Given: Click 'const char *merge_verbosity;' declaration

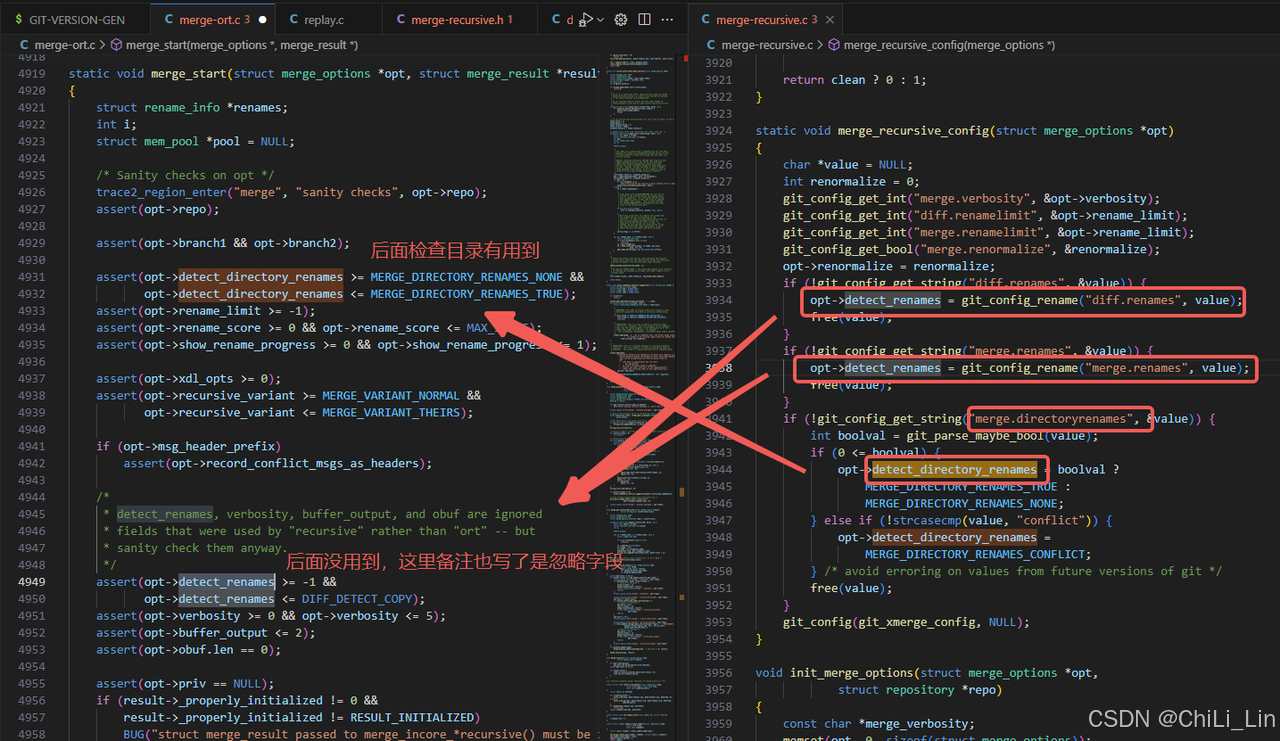Looking at the screenshot, I should (878, 724).
